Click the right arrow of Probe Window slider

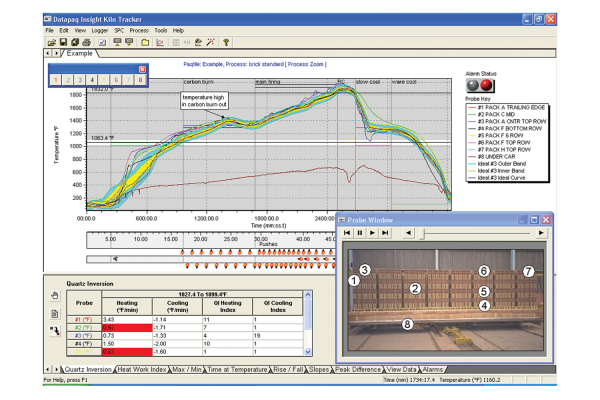click(541, 232)
